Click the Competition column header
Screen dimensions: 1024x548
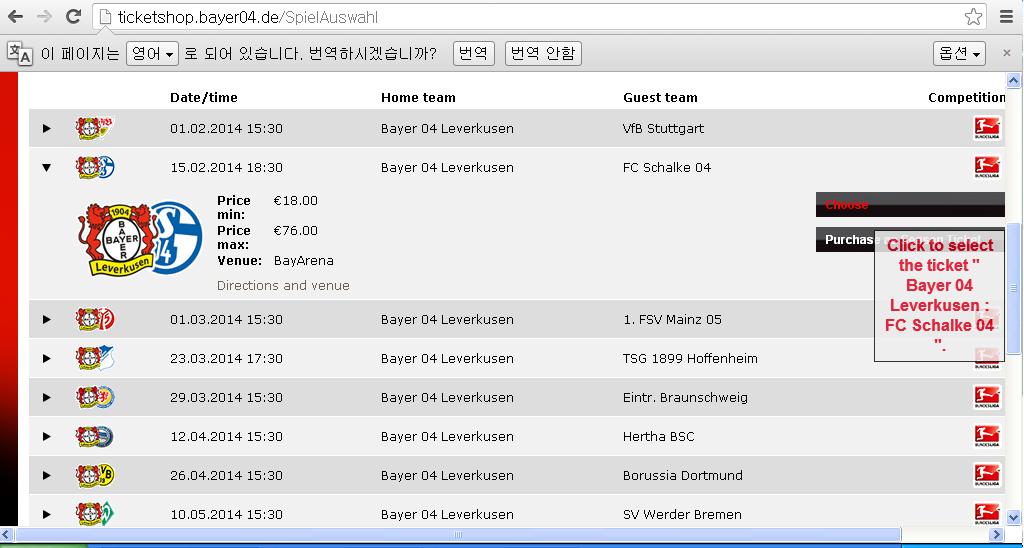coord(967,97)
